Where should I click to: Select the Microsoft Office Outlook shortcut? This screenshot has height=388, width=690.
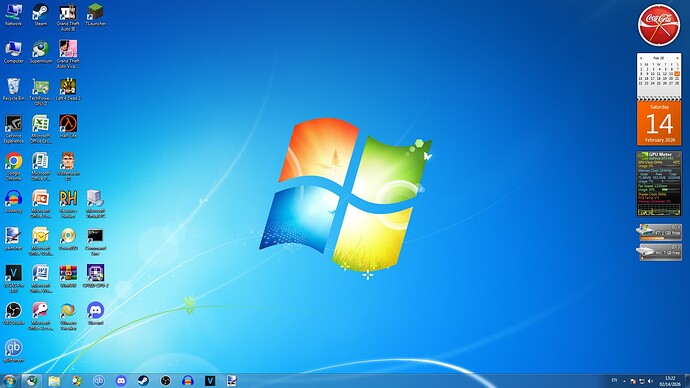point(40,242)
